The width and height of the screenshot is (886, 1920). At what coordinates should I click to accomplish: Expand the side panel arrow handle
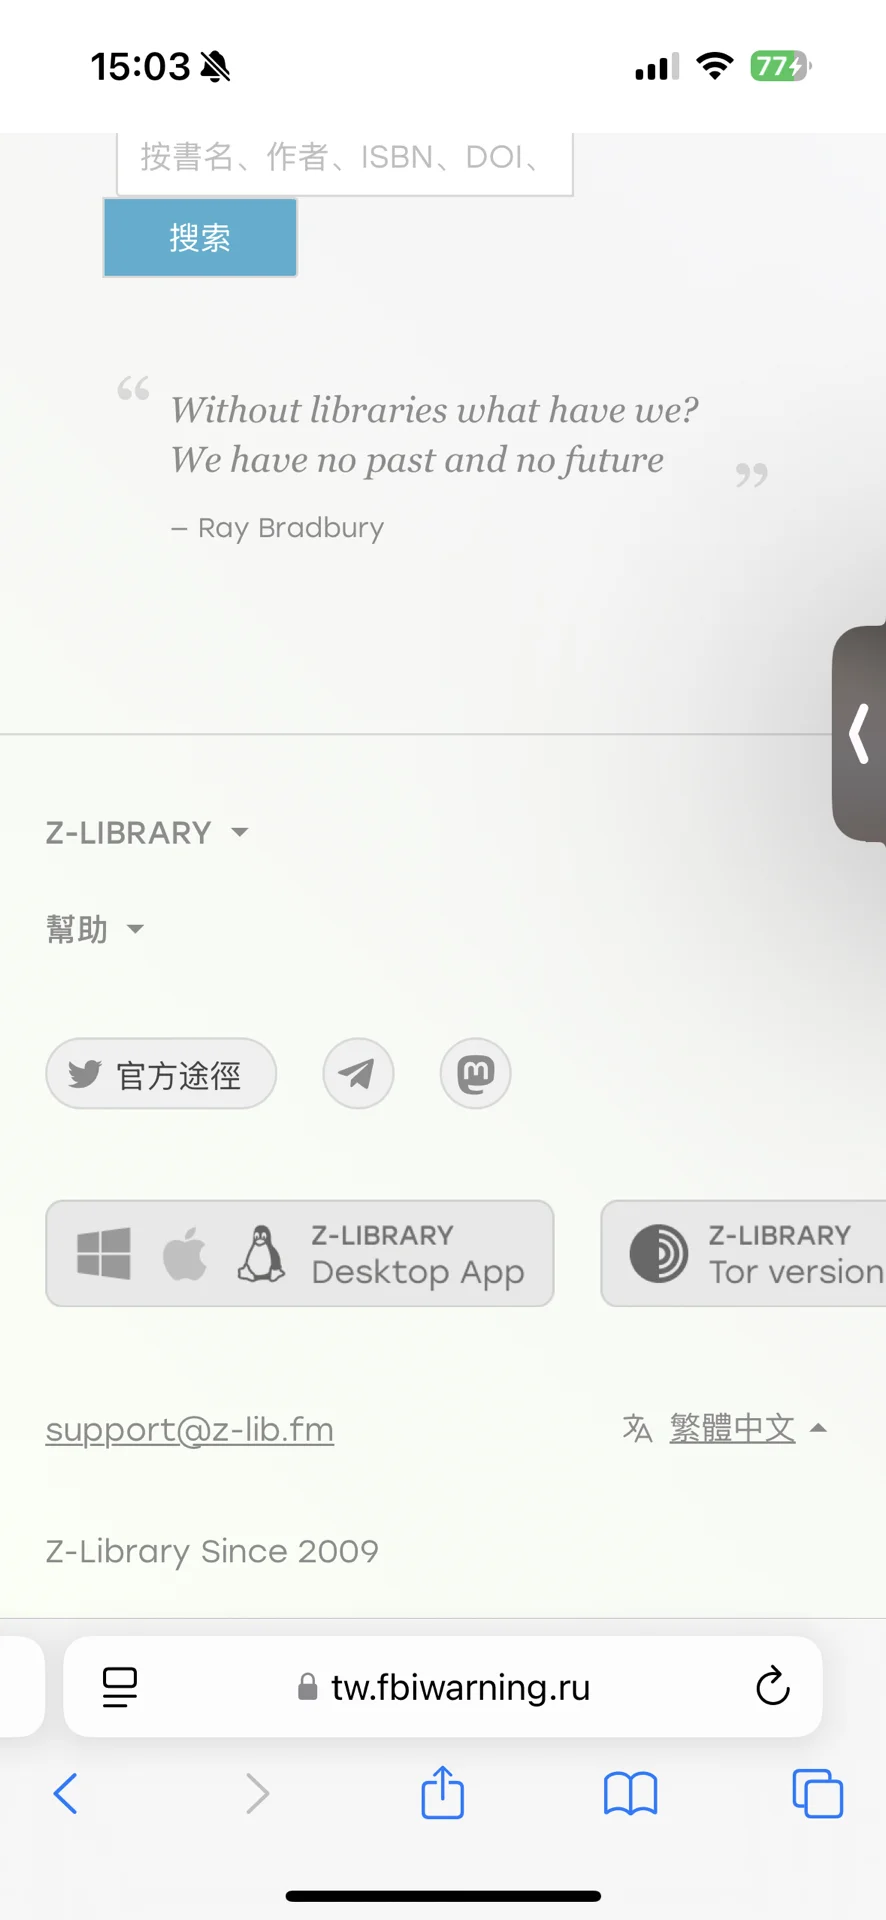tap(859, 733)
